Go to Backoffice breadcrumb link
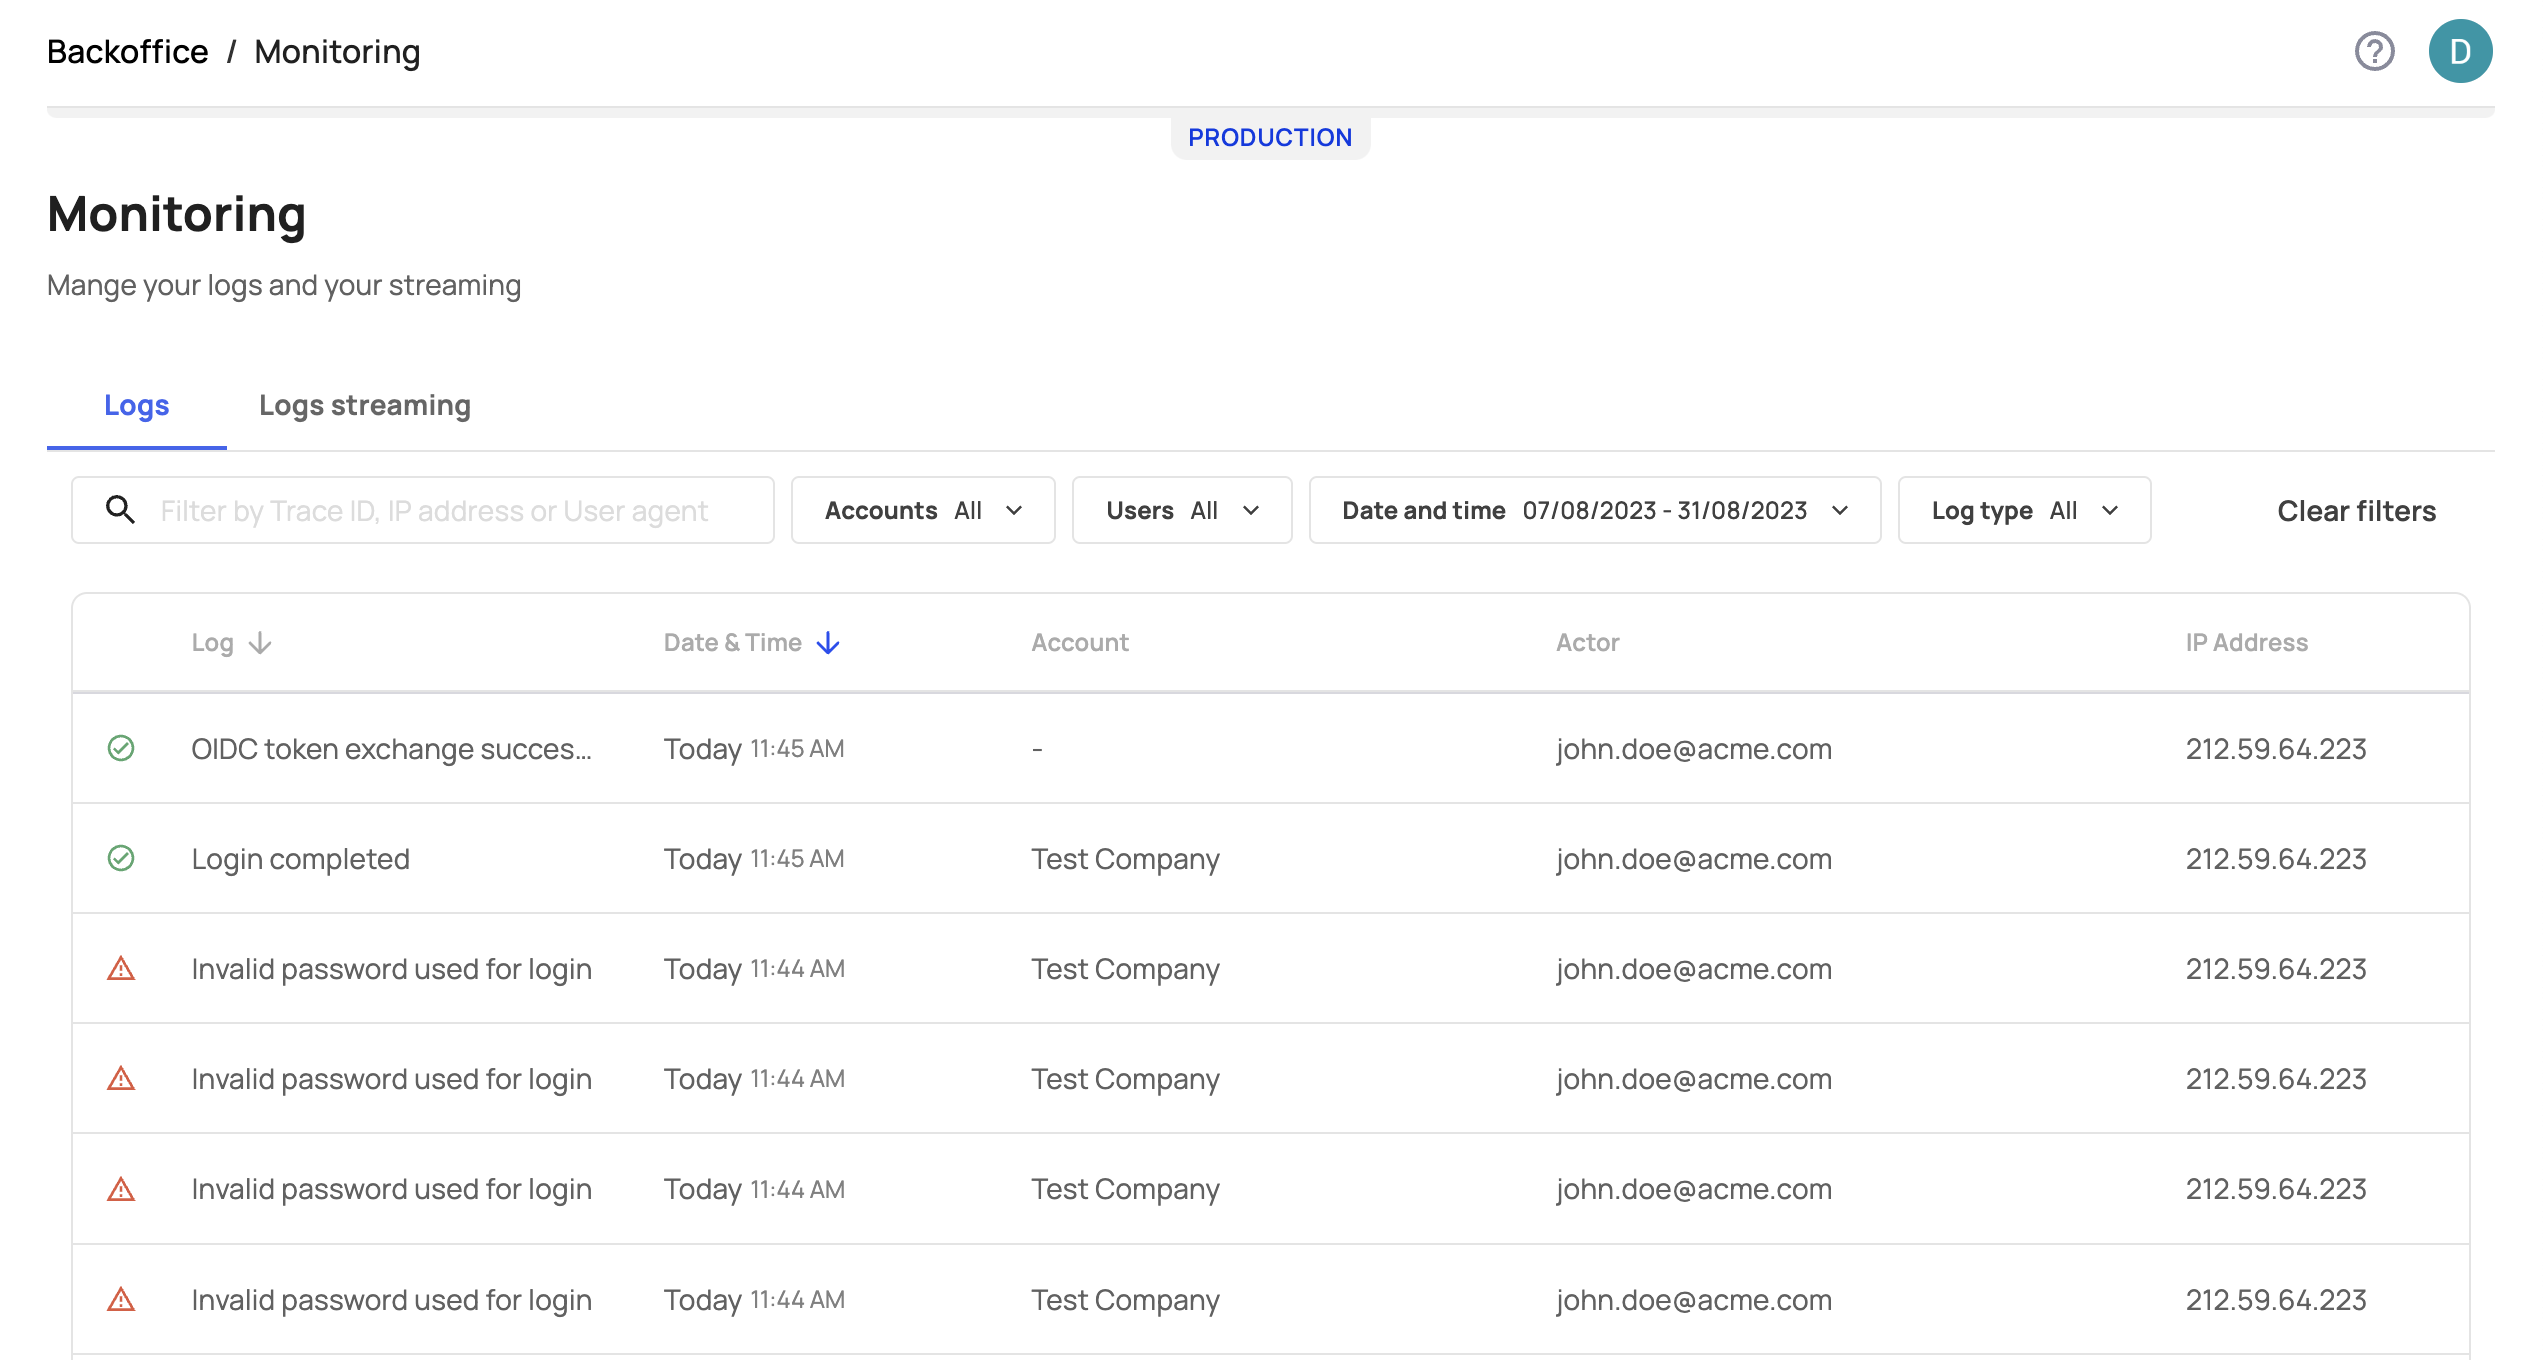The width and height of the screenshot is (2543, 1360). tap(127, 51)
